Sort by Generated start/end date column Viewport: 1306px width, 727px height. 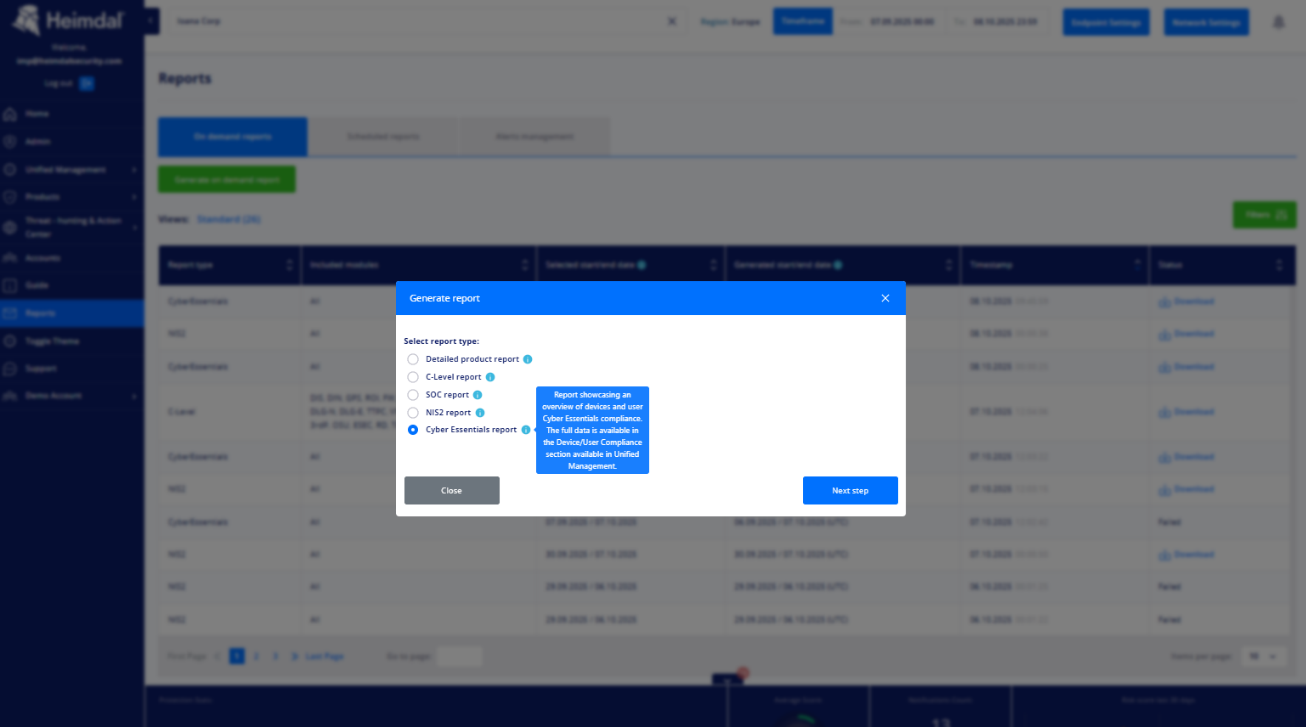951,265
